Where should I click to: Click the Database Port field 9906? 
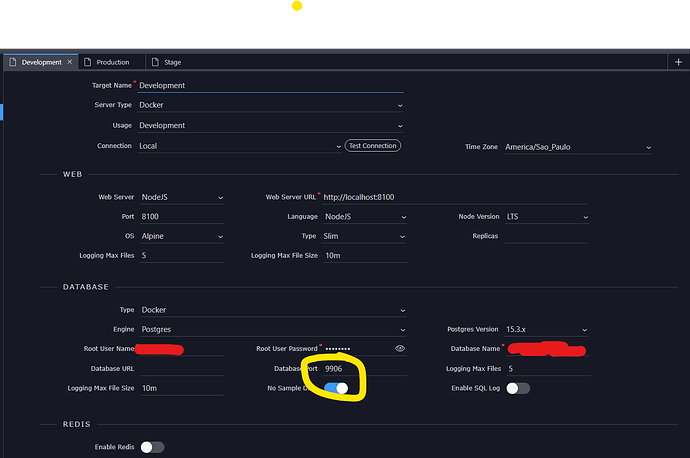[x=365, y=369]
